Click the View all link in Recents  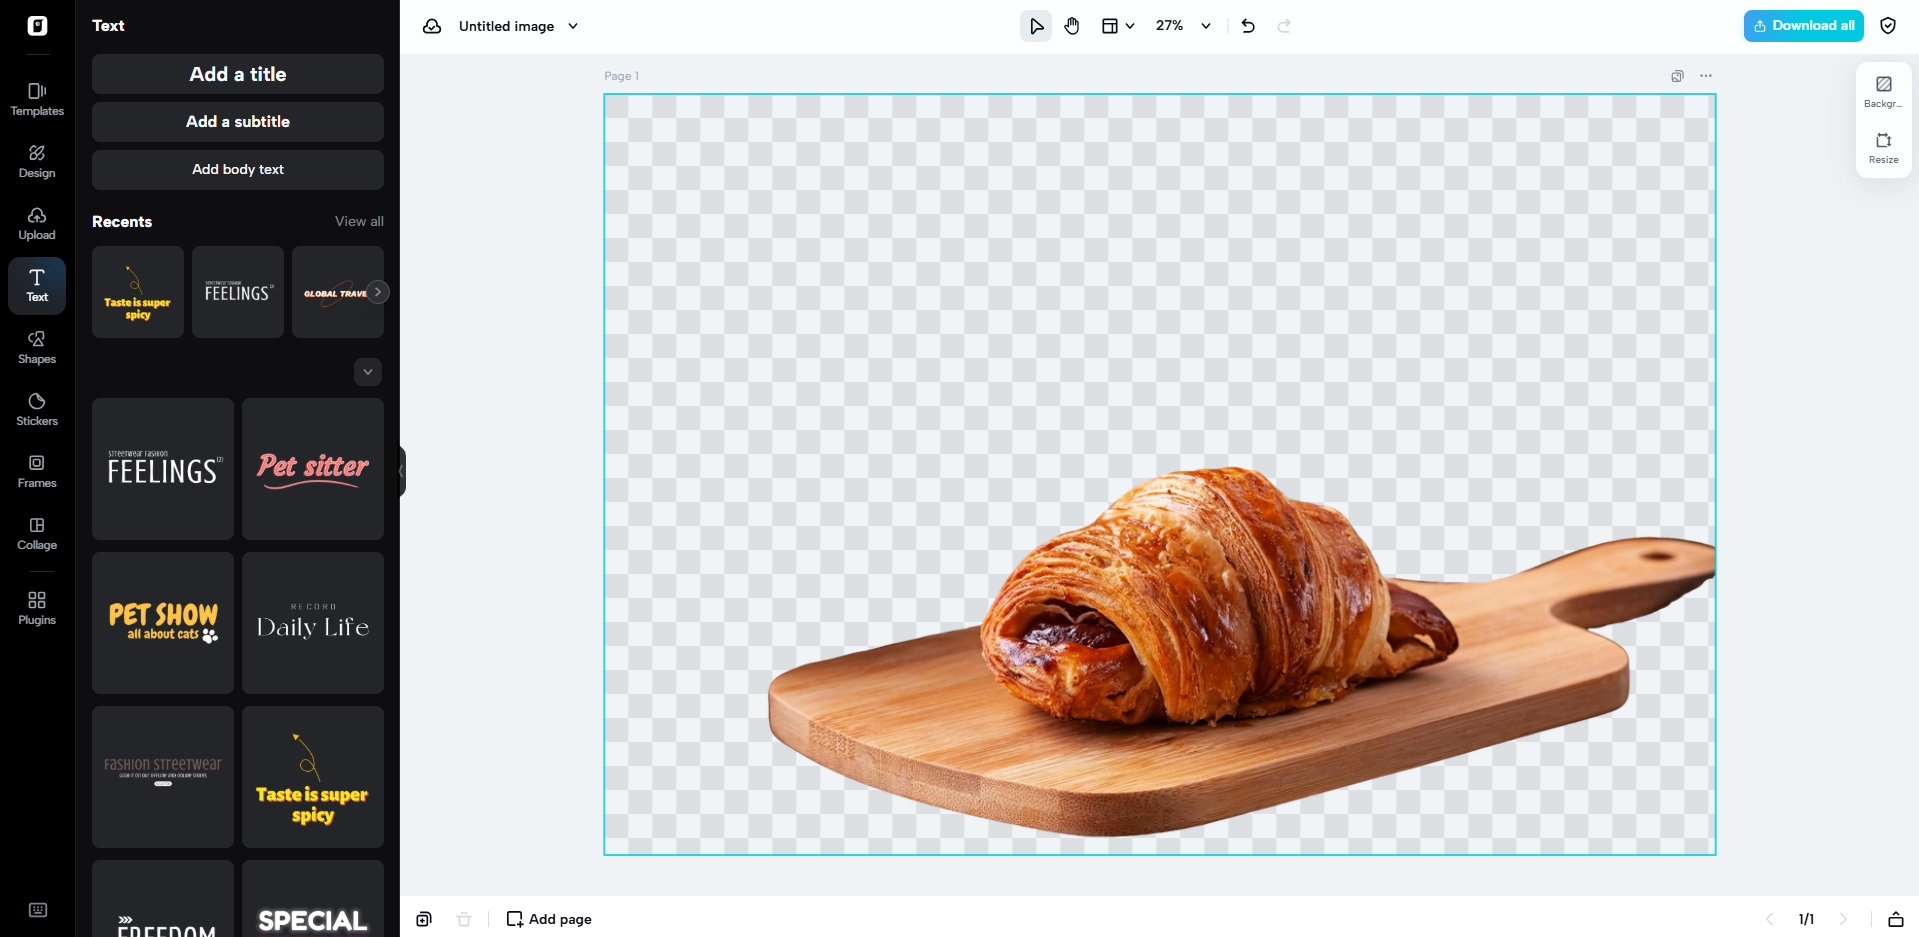coord(359,221)
